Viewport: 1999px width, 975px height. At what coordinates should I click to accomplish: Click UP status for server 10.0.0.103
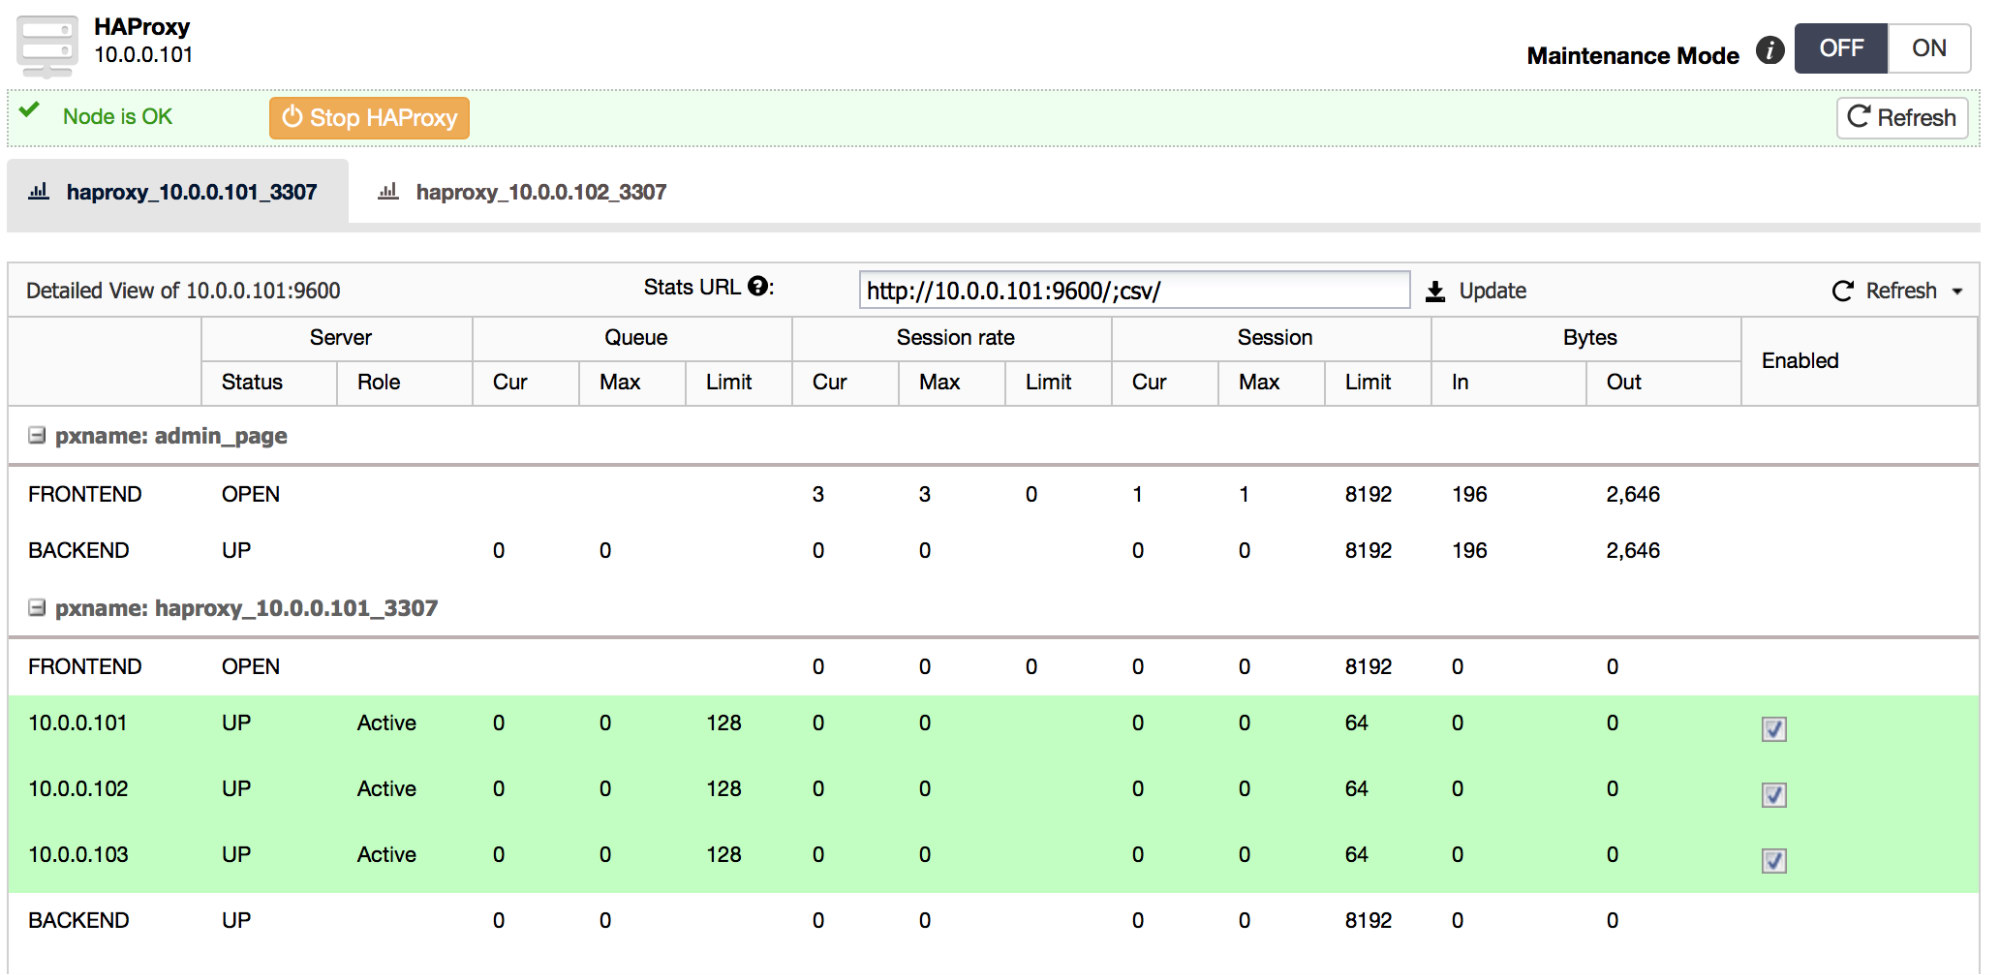tap(236, 855)
